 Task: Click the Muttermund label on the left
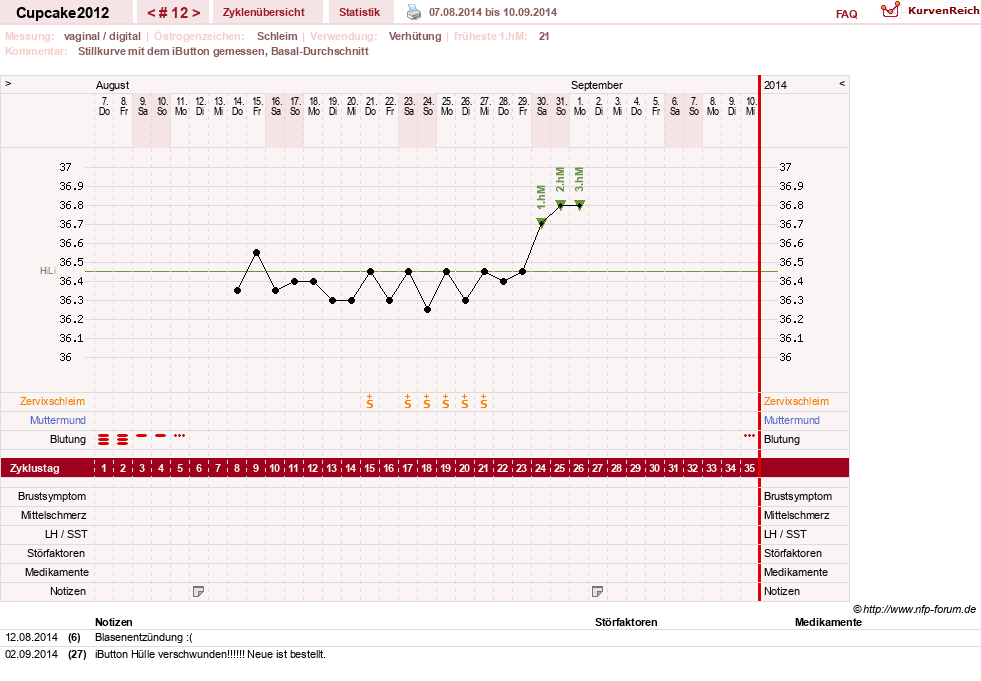(58, 420)
